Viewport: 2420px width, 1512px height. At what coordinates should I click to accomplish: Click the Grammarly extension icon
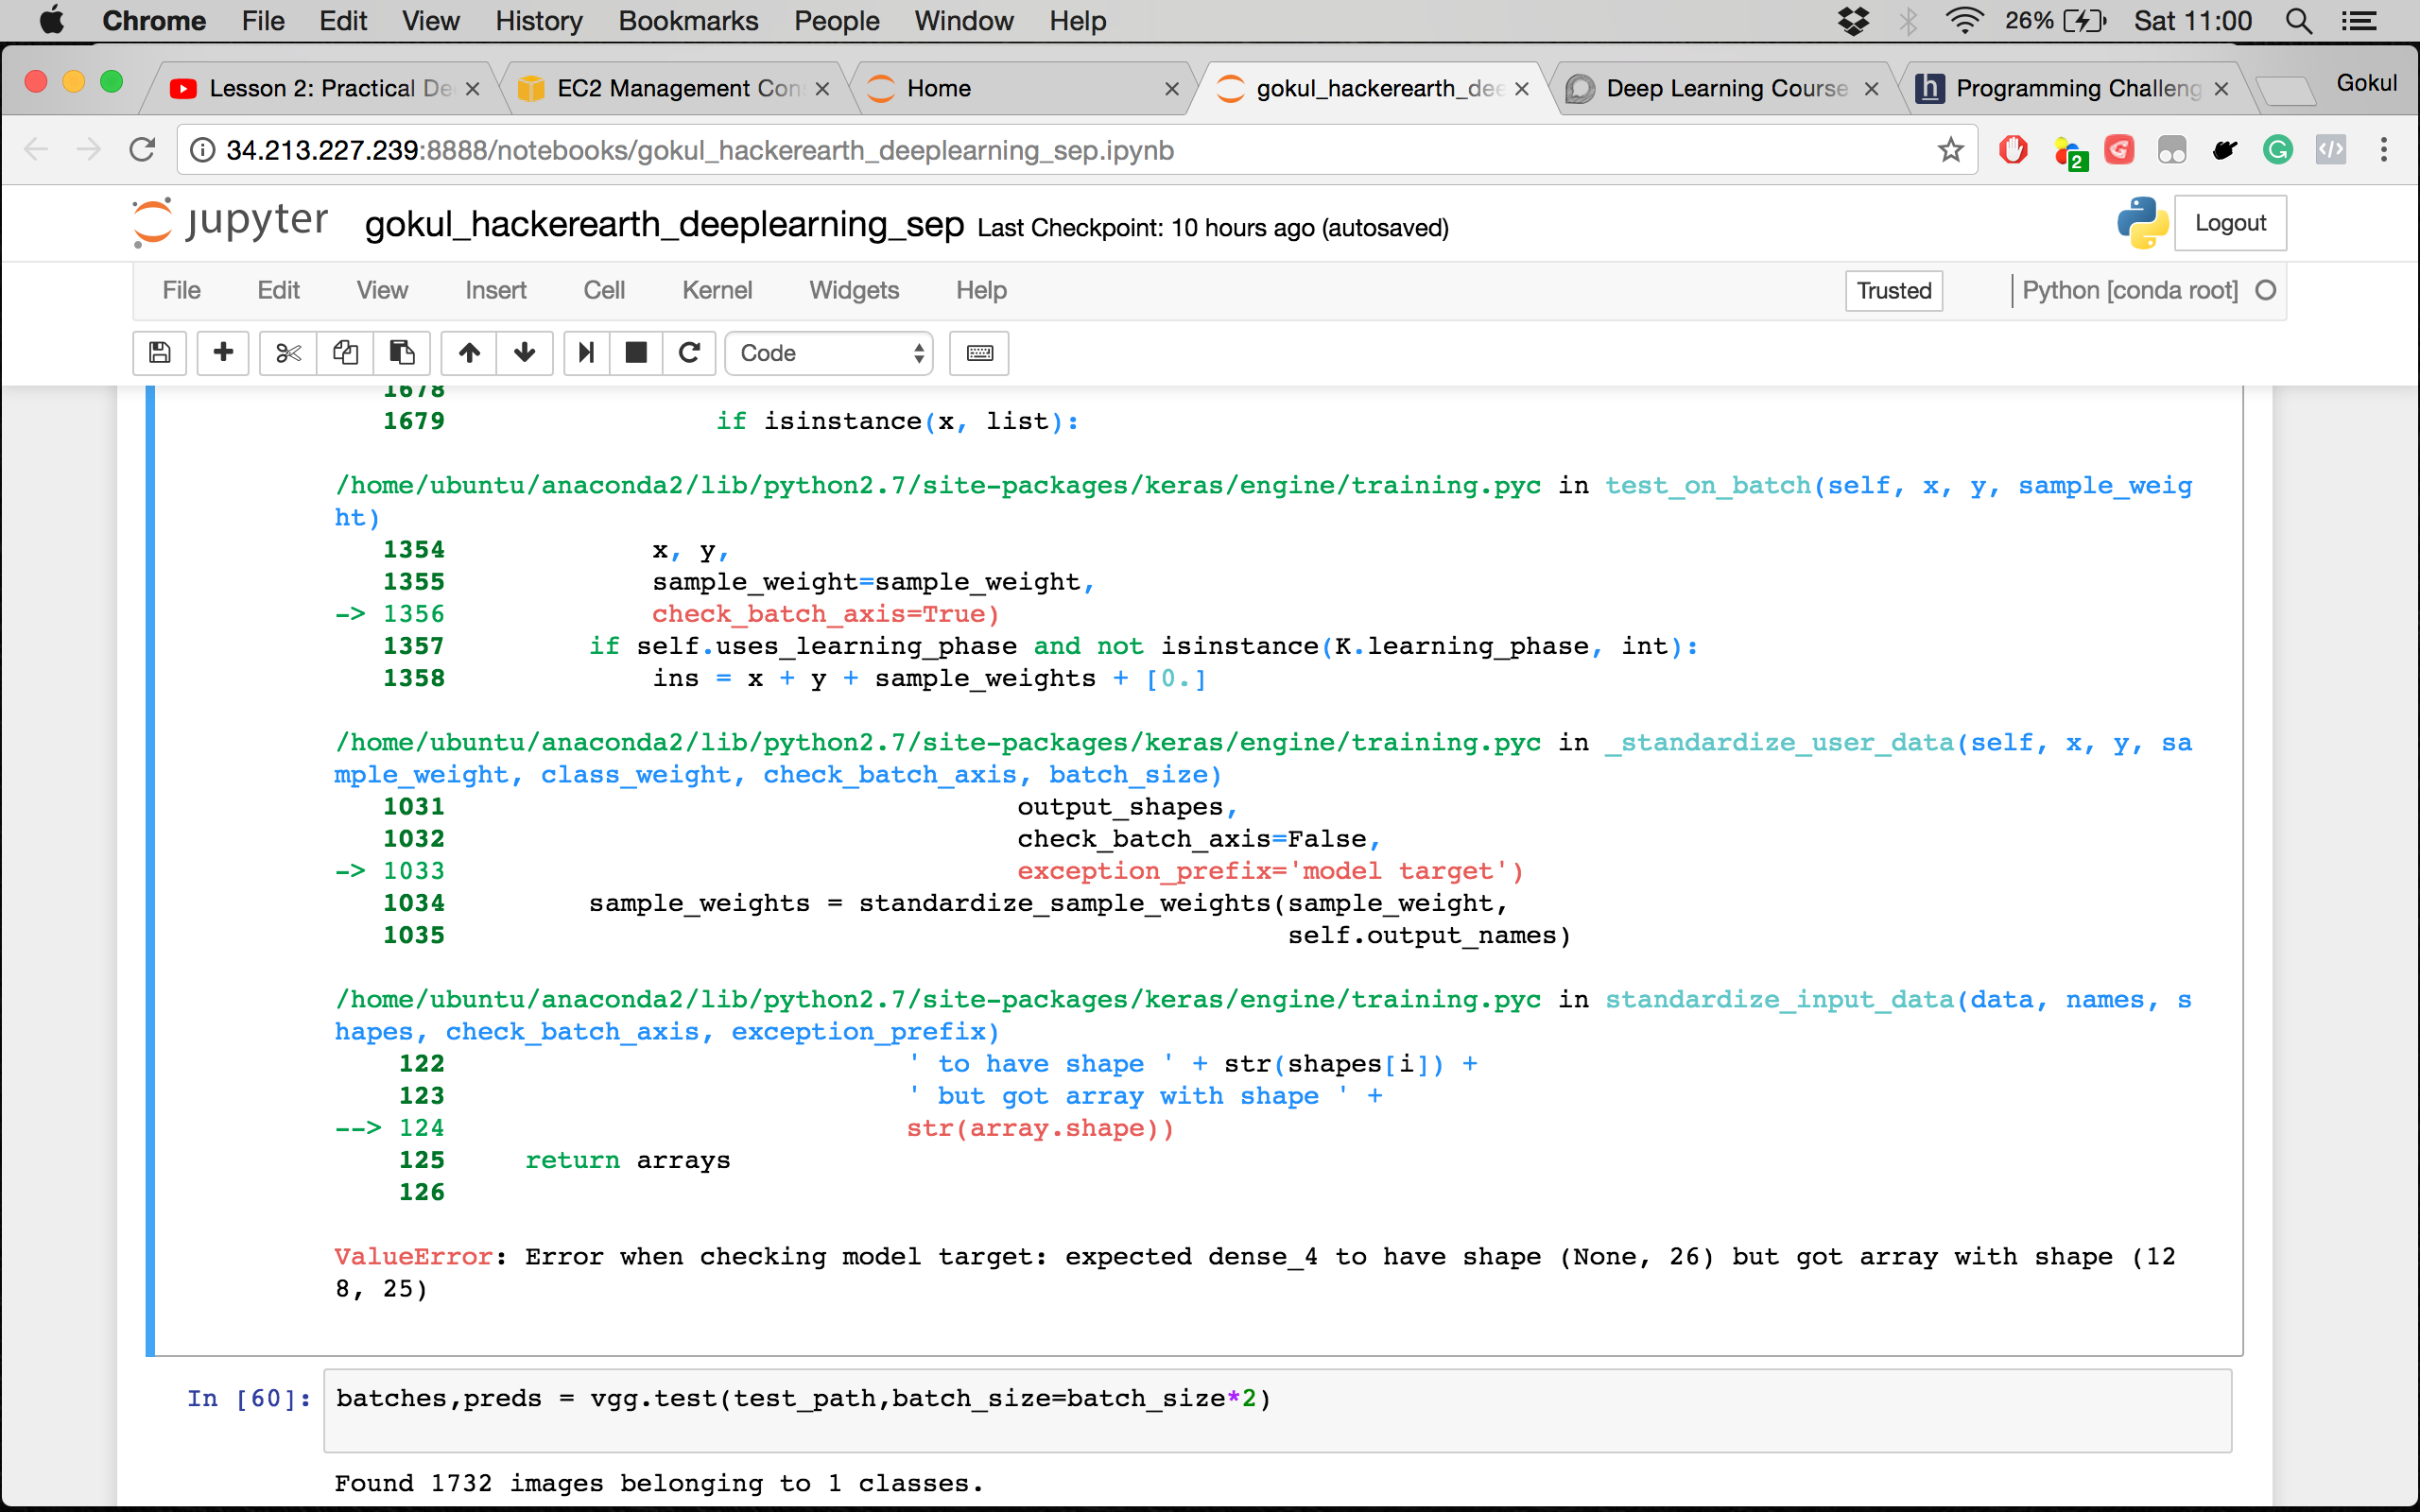tap(2277, 150)
